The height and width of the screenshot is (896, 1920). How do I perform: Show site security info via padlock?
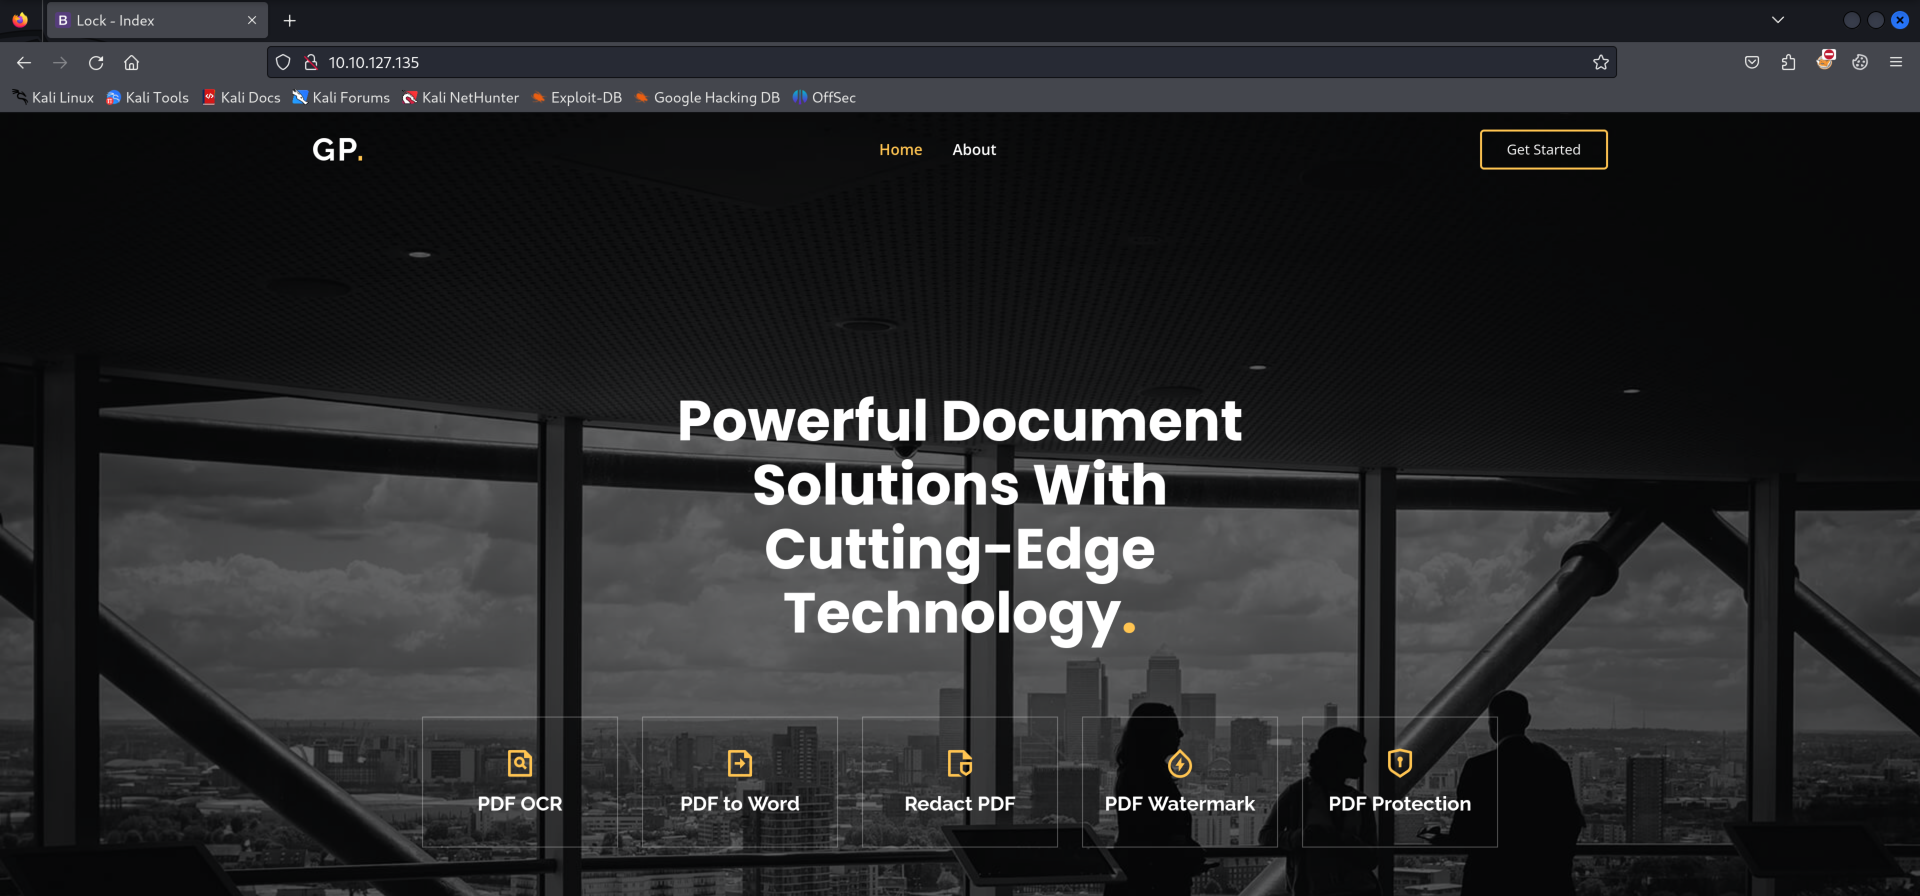311,63
